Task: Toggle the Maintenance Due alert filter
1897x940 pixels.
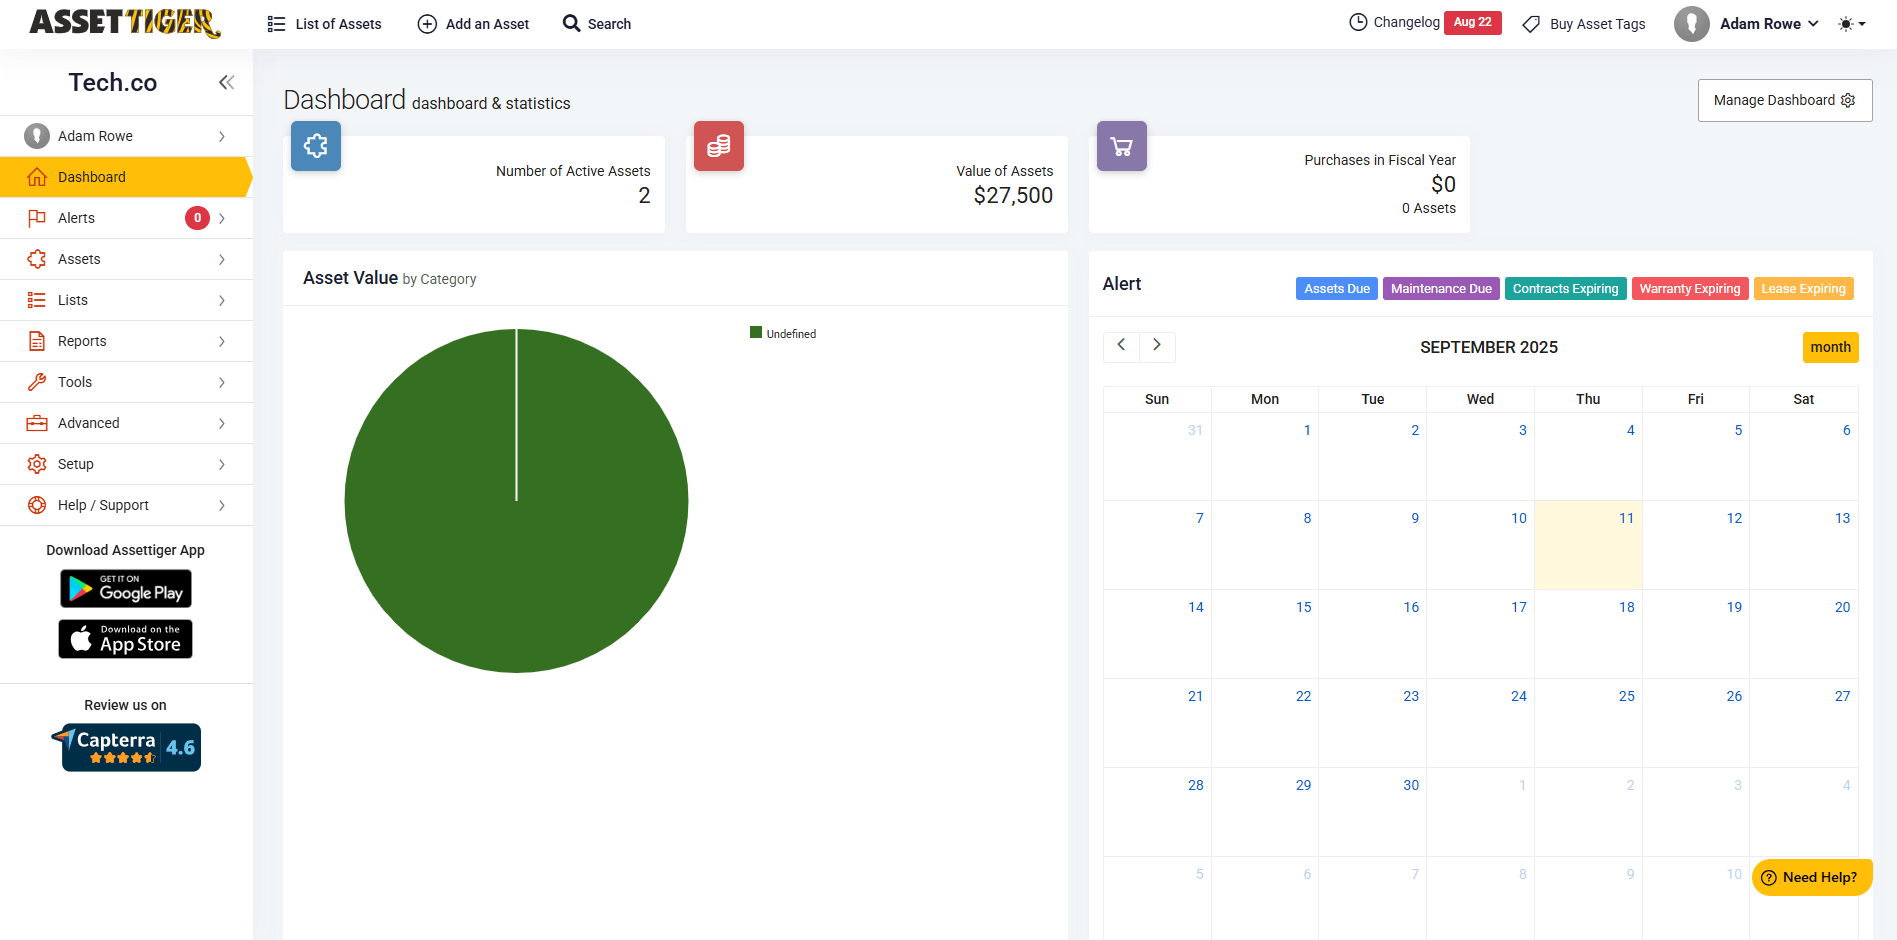Action: (x=1441, y=289)
